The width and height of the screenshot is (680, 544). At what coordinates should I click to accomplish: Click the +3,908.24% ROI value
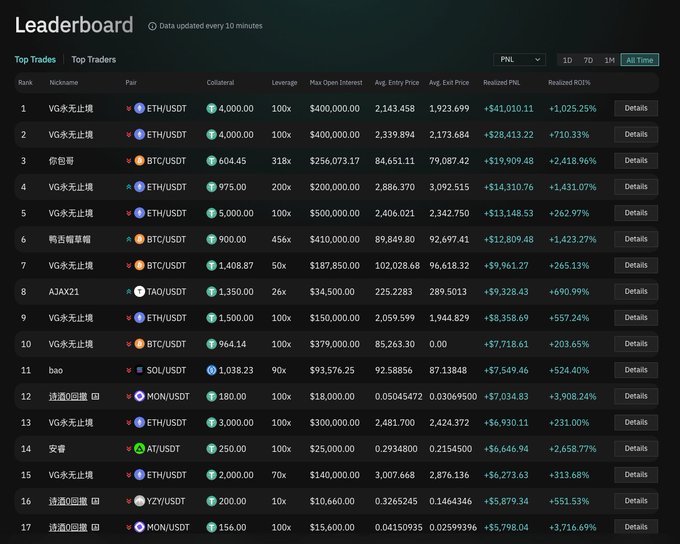click(572, 397)
